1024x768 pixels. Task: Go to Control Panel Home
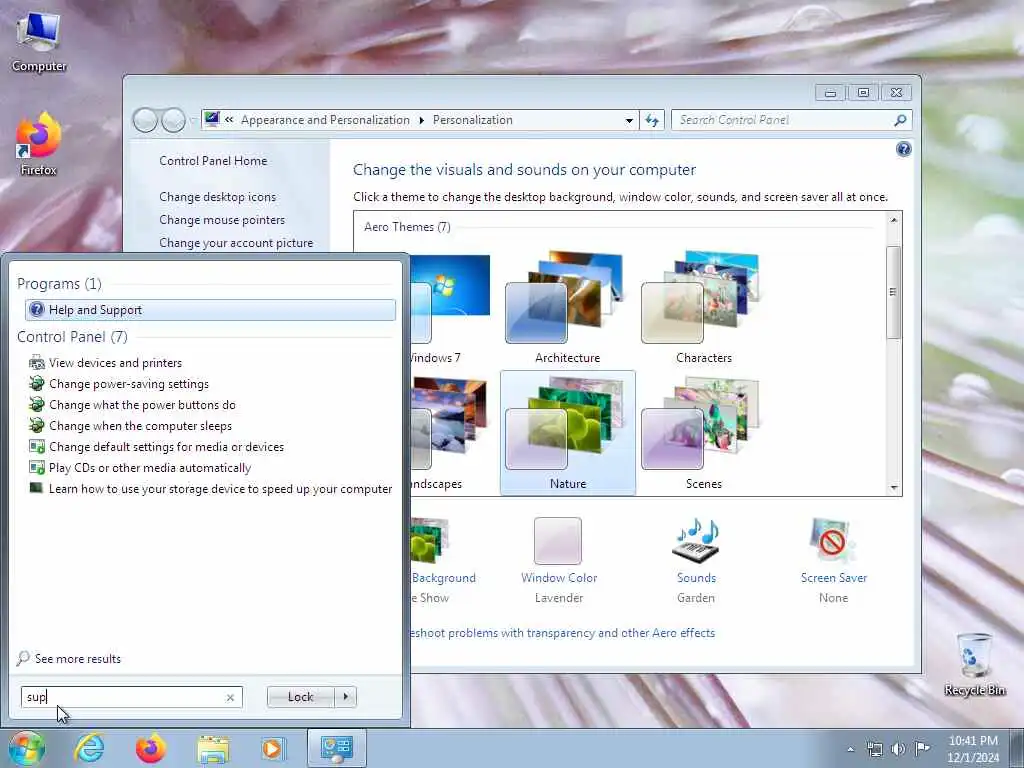click(213, 161)
